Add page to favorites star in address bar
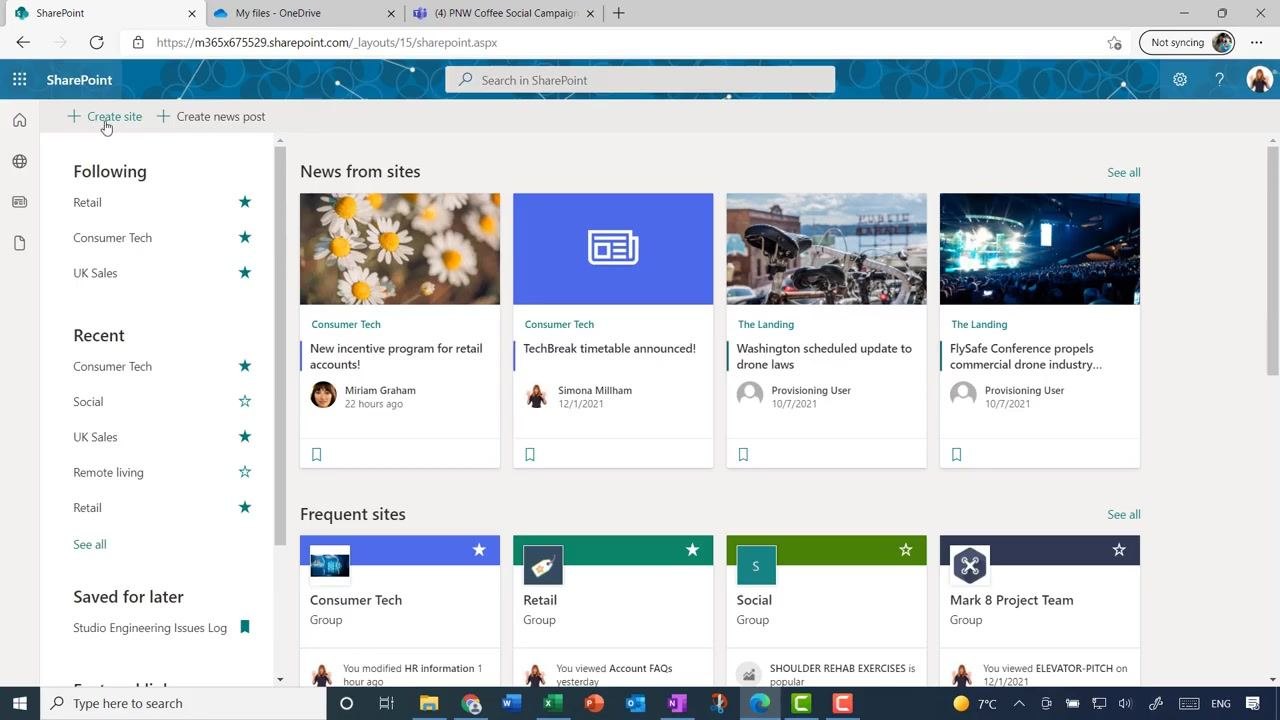1280x720 pixels. point(1114,42)
